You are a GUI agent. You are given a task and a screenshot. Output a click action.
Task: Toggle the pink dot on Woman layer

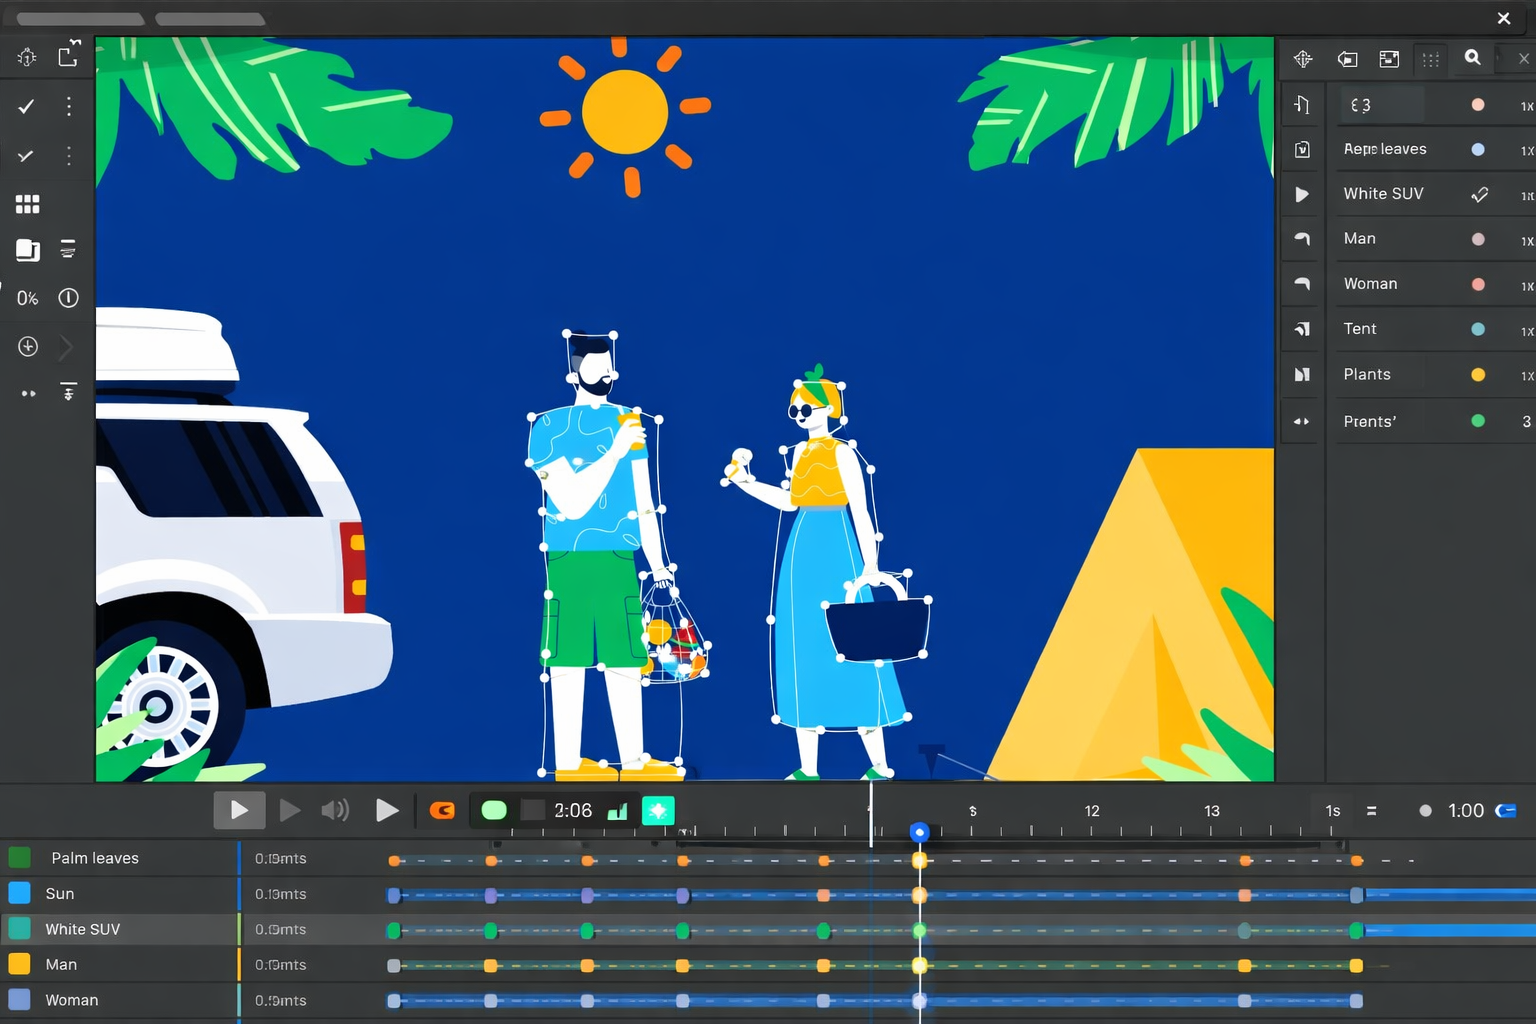(1478, 284)
